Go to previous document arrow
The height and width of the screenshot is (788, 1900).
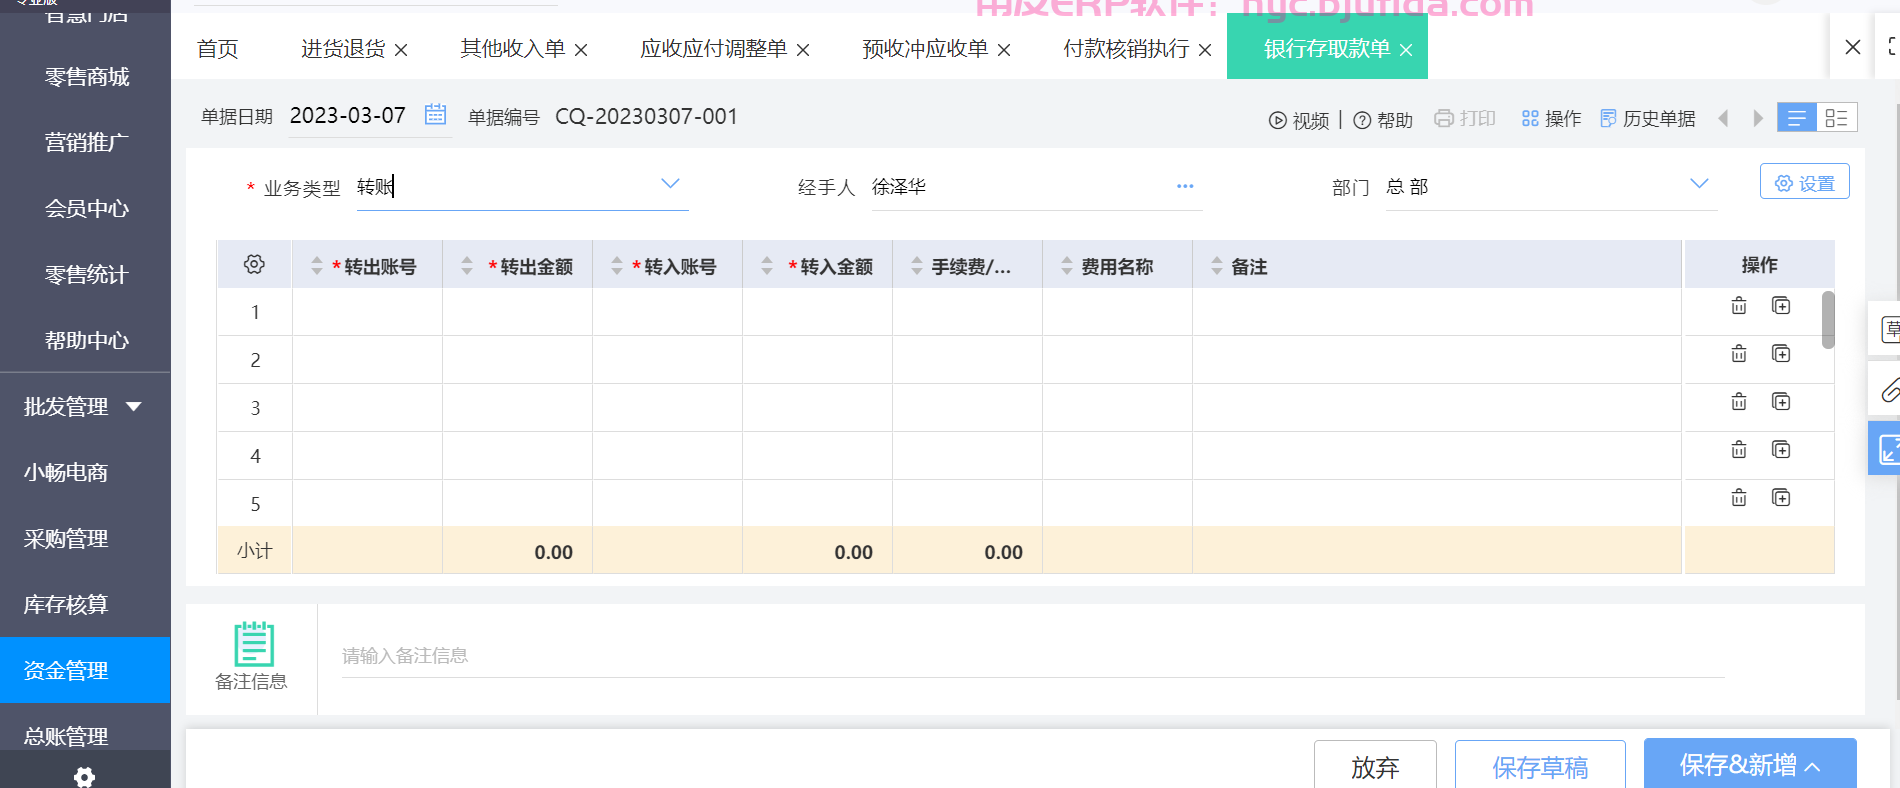coord(1723,118)
